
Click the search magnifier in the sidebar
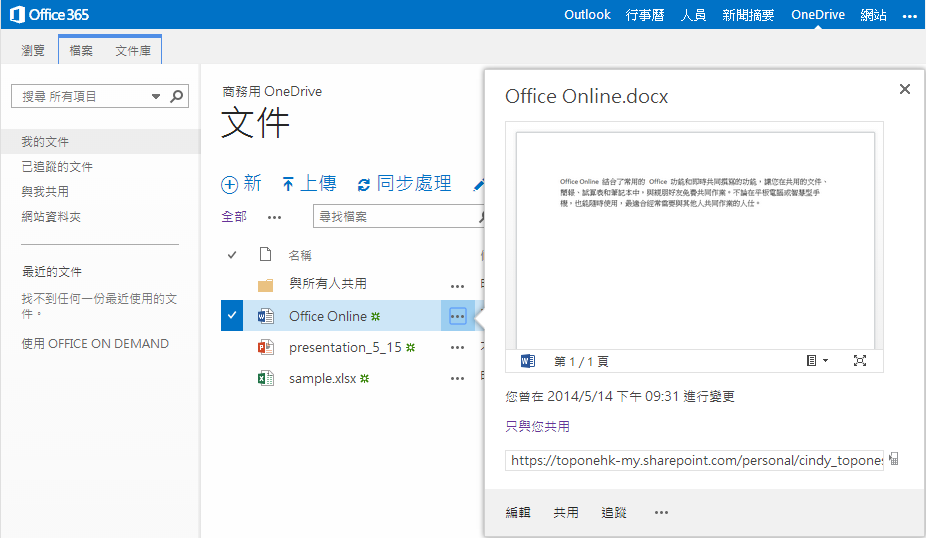click(177, 96)
